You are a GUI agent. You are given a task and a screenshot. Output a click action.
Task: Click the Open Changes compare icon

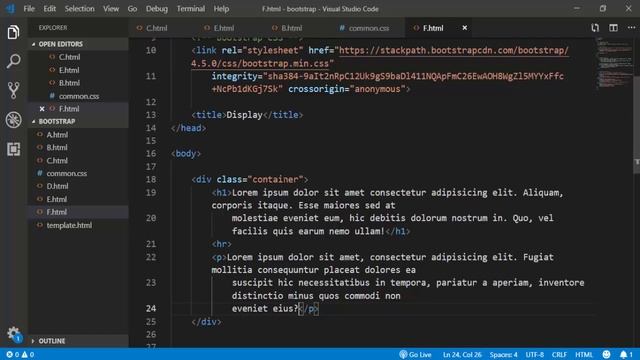tap(595, 28)
